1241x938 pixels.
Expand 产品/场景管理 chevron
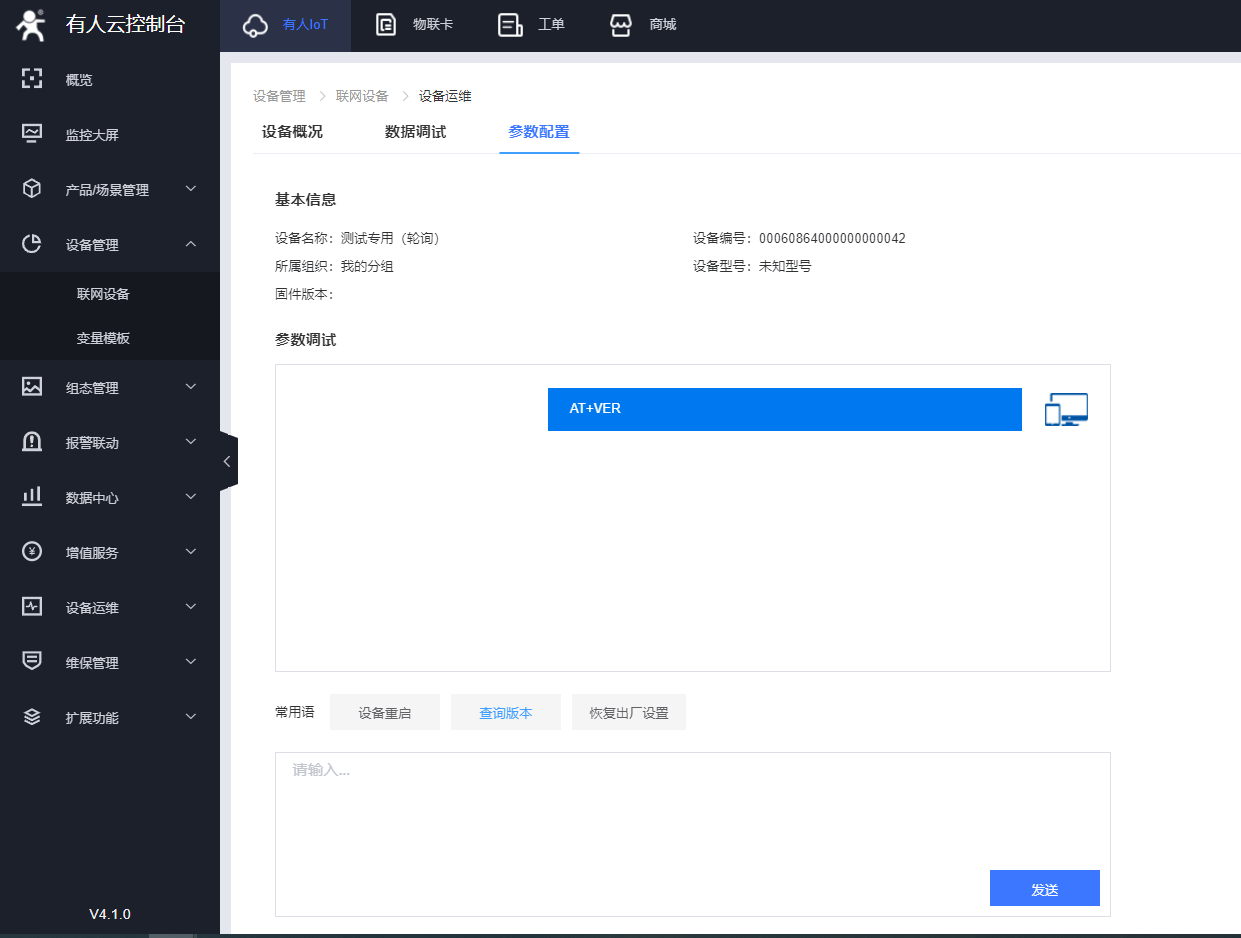click(x=191, y=188)
